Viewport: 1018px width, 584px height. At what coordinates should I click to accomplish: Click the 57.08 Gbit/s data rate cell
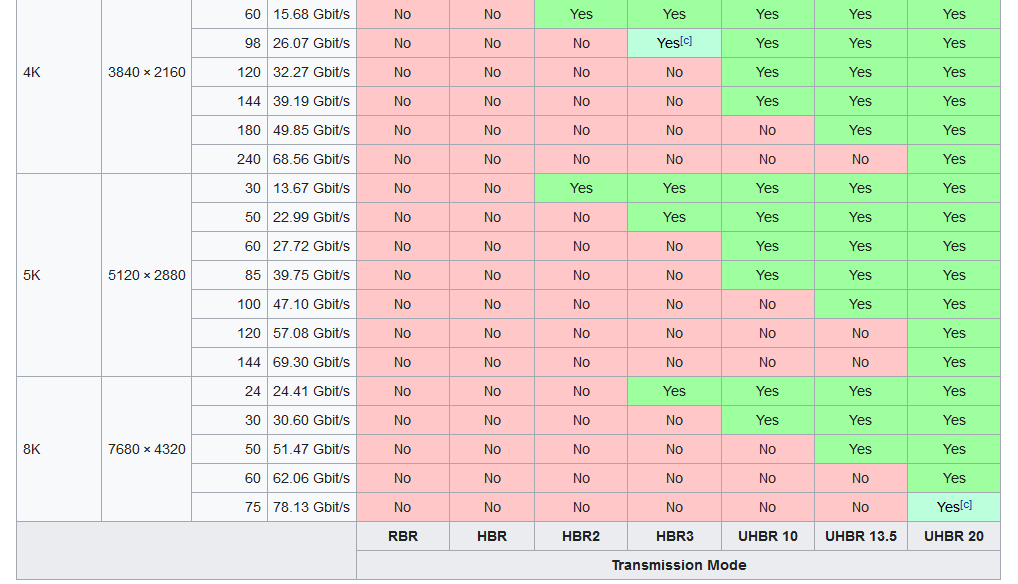pyautogui.click(x=312, y=334)
